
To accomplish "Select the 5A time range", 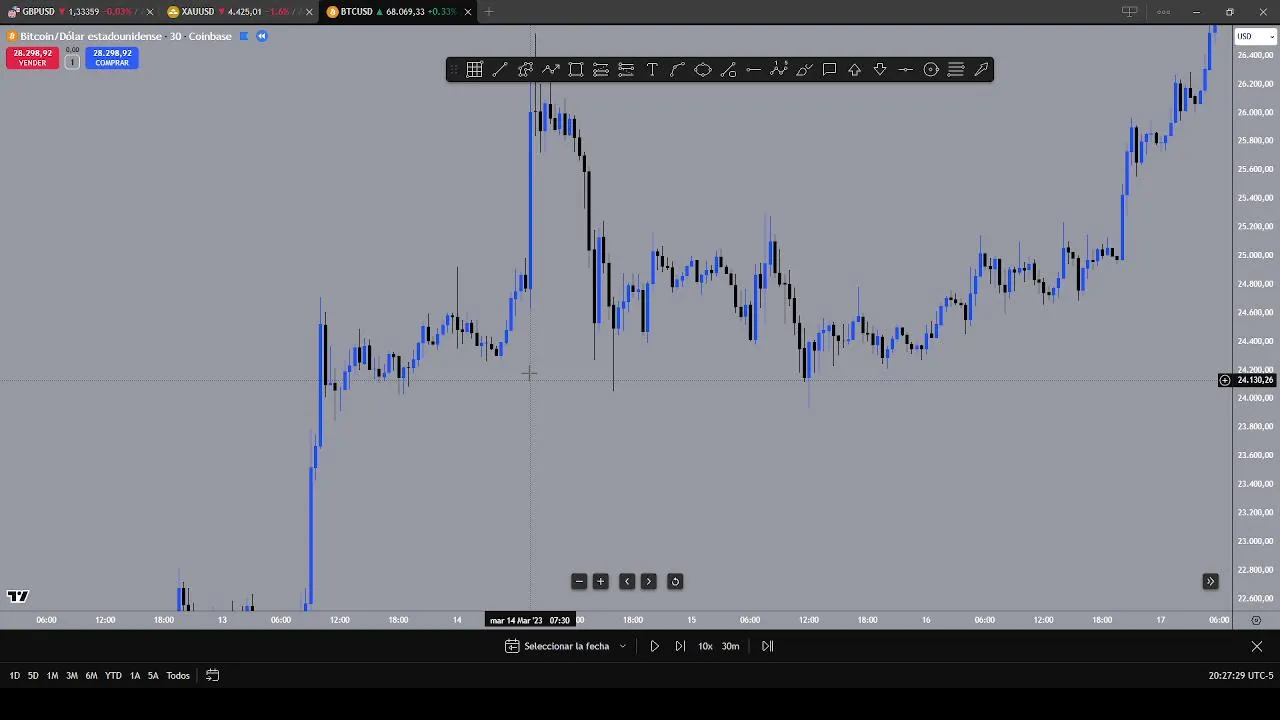I will 153,675.
